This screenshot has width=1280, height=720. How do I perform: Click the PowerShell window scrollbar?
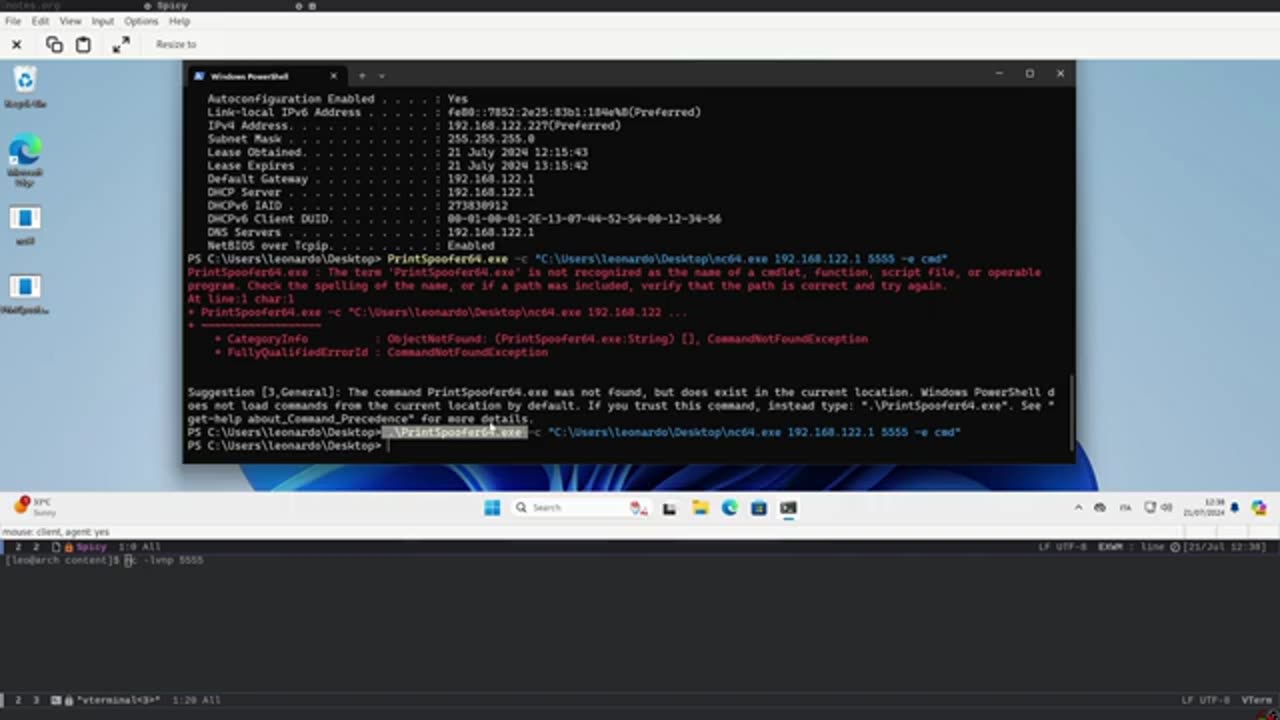coord(1070,411)
